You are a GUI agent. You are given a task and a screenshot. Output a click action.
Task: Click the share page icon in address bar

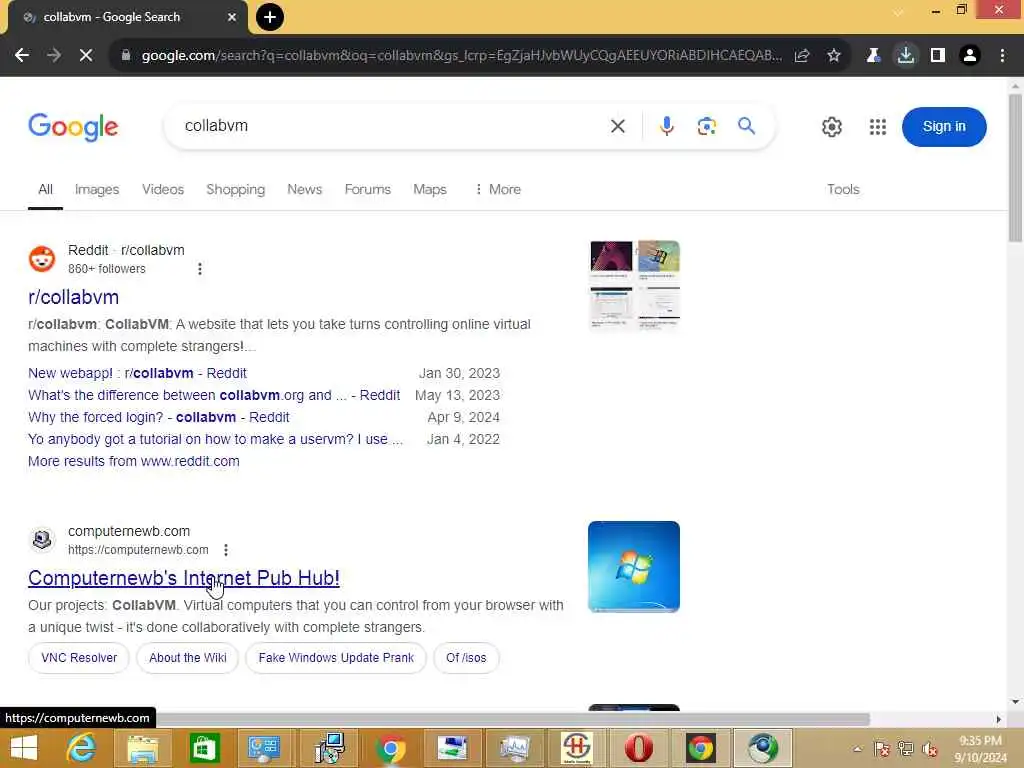[x=802, y=56]
